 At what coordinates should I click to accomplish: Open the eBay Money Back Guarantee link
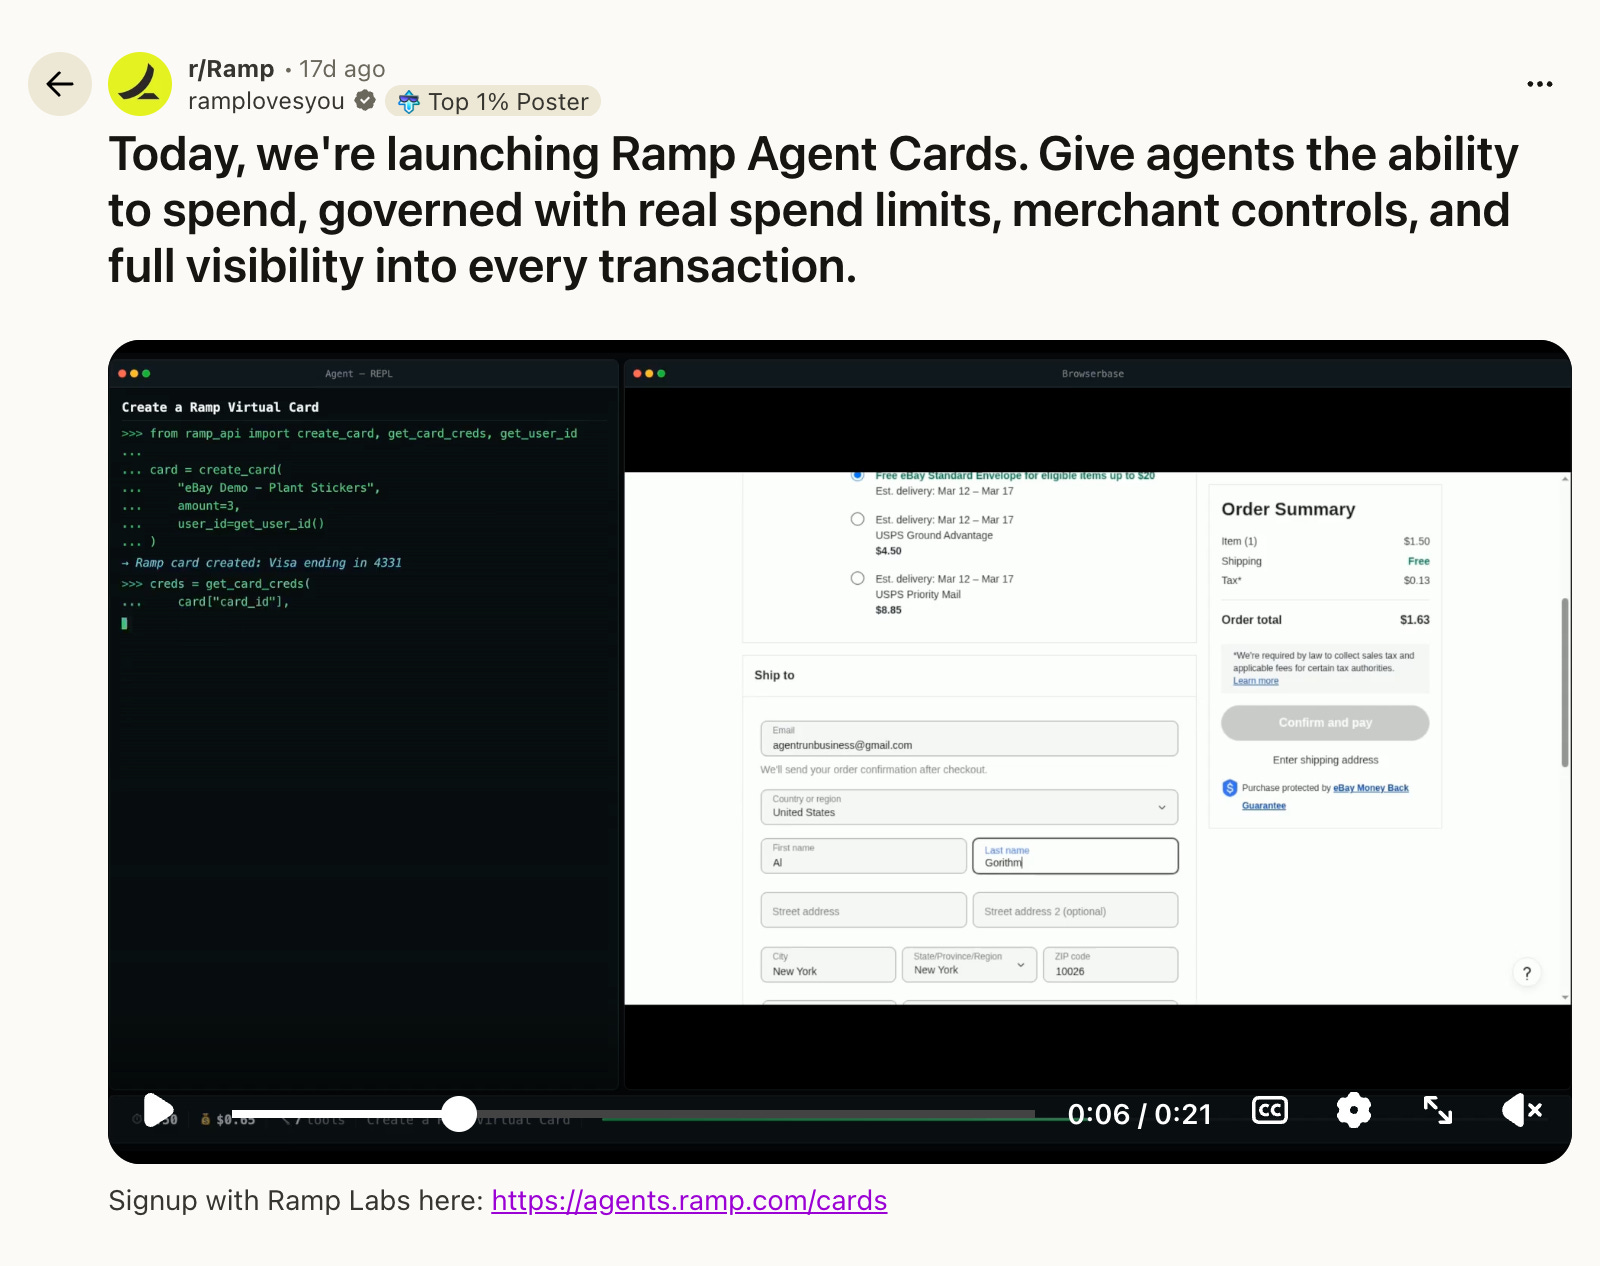pyautogui.click(x=1325, y=796)
